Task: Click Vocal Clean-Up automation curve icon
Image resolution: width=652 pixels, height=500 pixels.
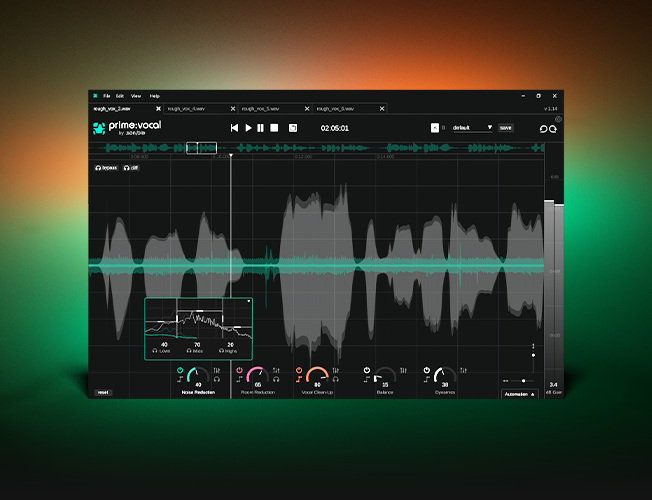Action: pyautogui.click(x=299, y=379)
